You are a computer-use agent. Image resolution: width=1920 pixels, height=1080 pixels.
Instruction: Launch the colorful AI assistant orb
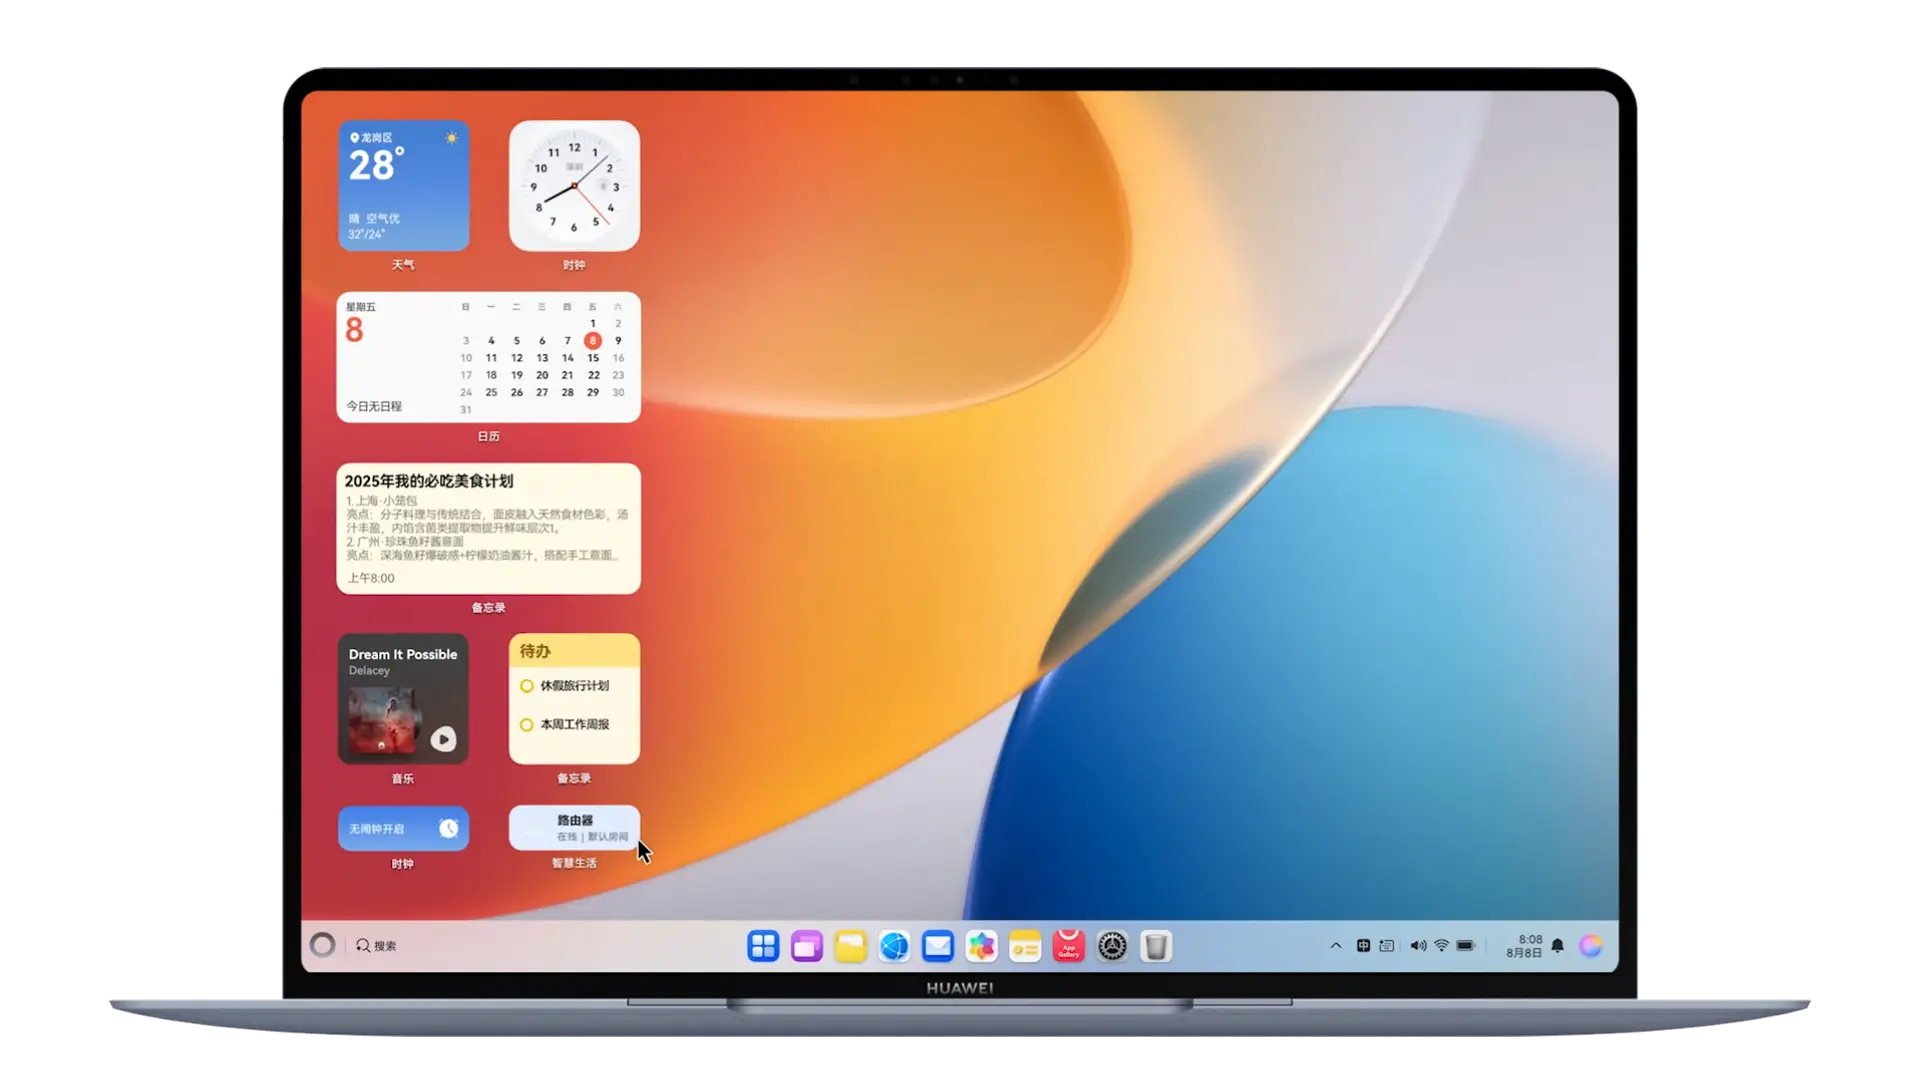[1591, 946]
